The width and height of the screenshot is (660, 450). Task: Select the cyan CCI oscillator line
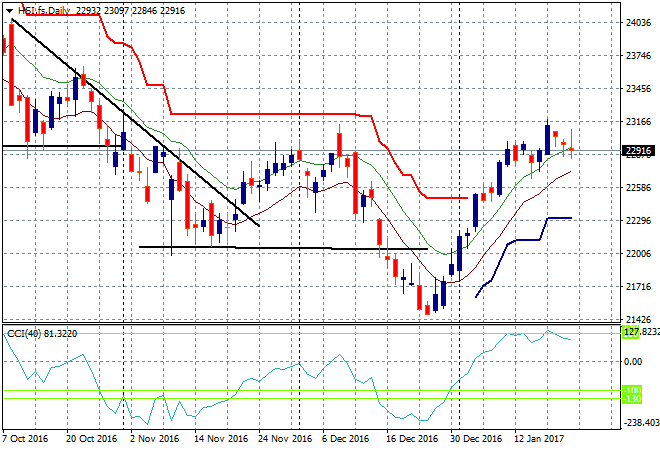[x=287, y=370]
